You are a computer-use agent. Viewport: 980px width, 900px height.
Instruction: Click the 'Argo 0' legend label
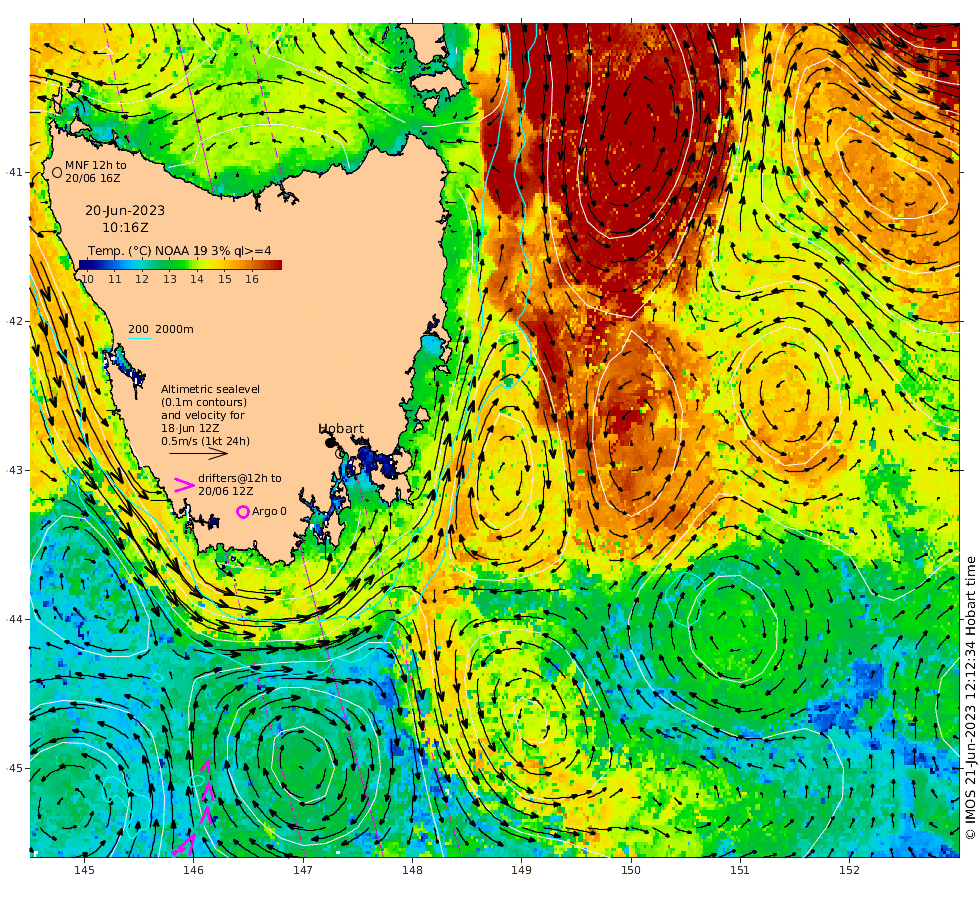tap(269, 511)
